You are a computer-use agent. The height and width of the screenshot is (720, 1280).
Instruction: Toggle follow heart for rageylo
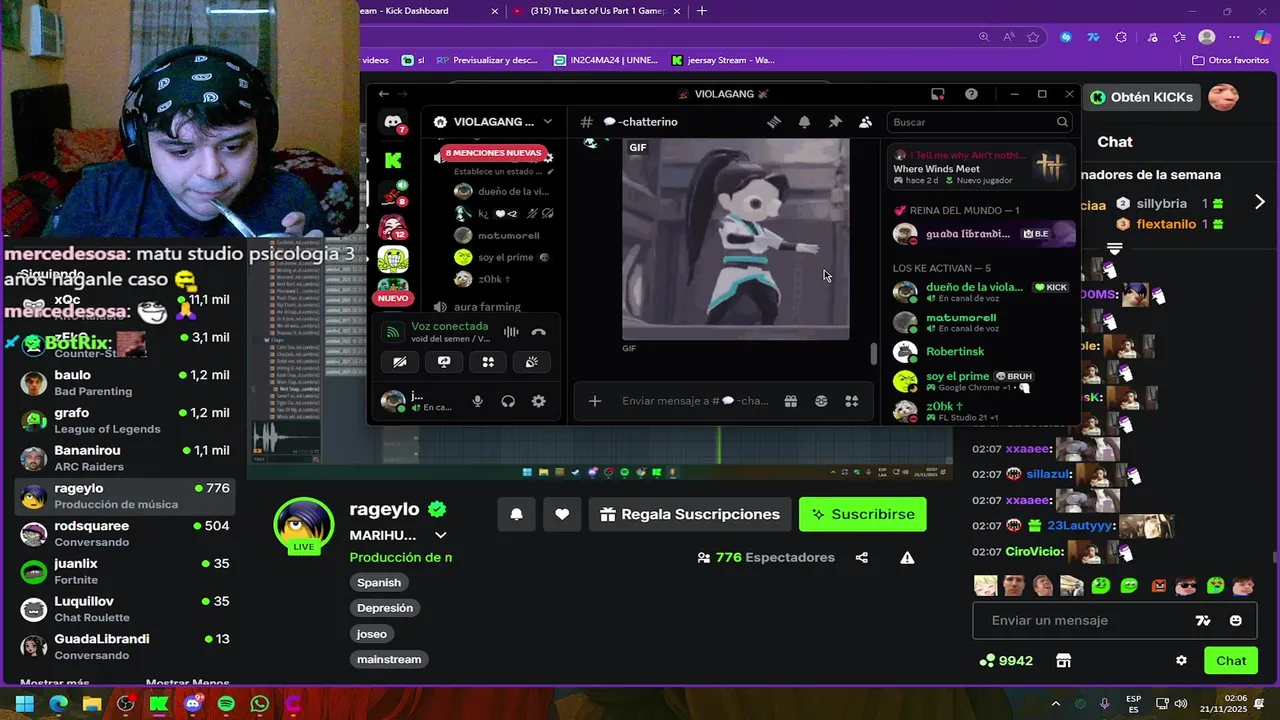tap(562, 514)
